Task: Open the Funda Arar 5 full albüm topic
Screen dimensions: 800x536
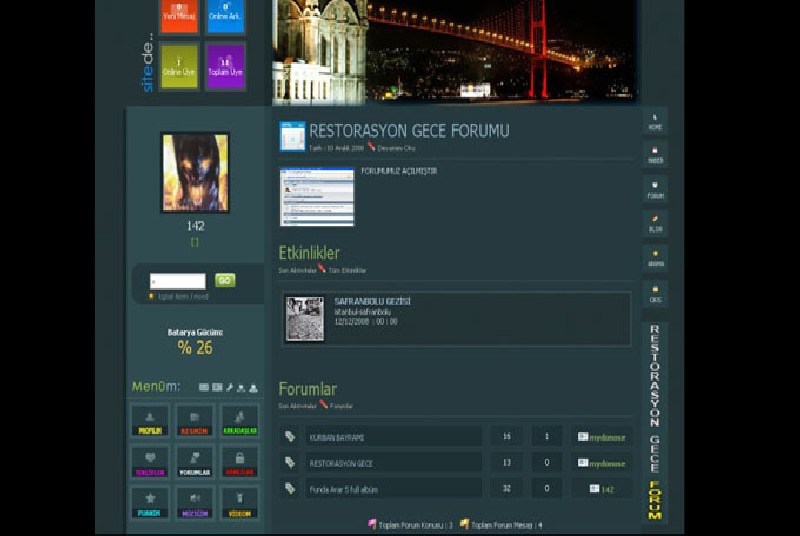Action: 343,490
